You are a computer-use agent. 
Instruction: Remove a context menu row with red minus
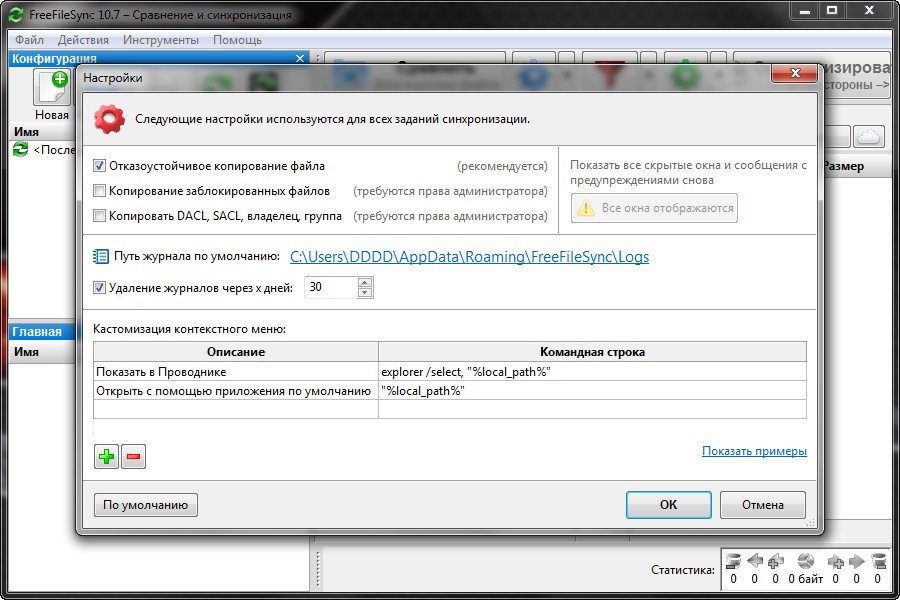[133, 456]
